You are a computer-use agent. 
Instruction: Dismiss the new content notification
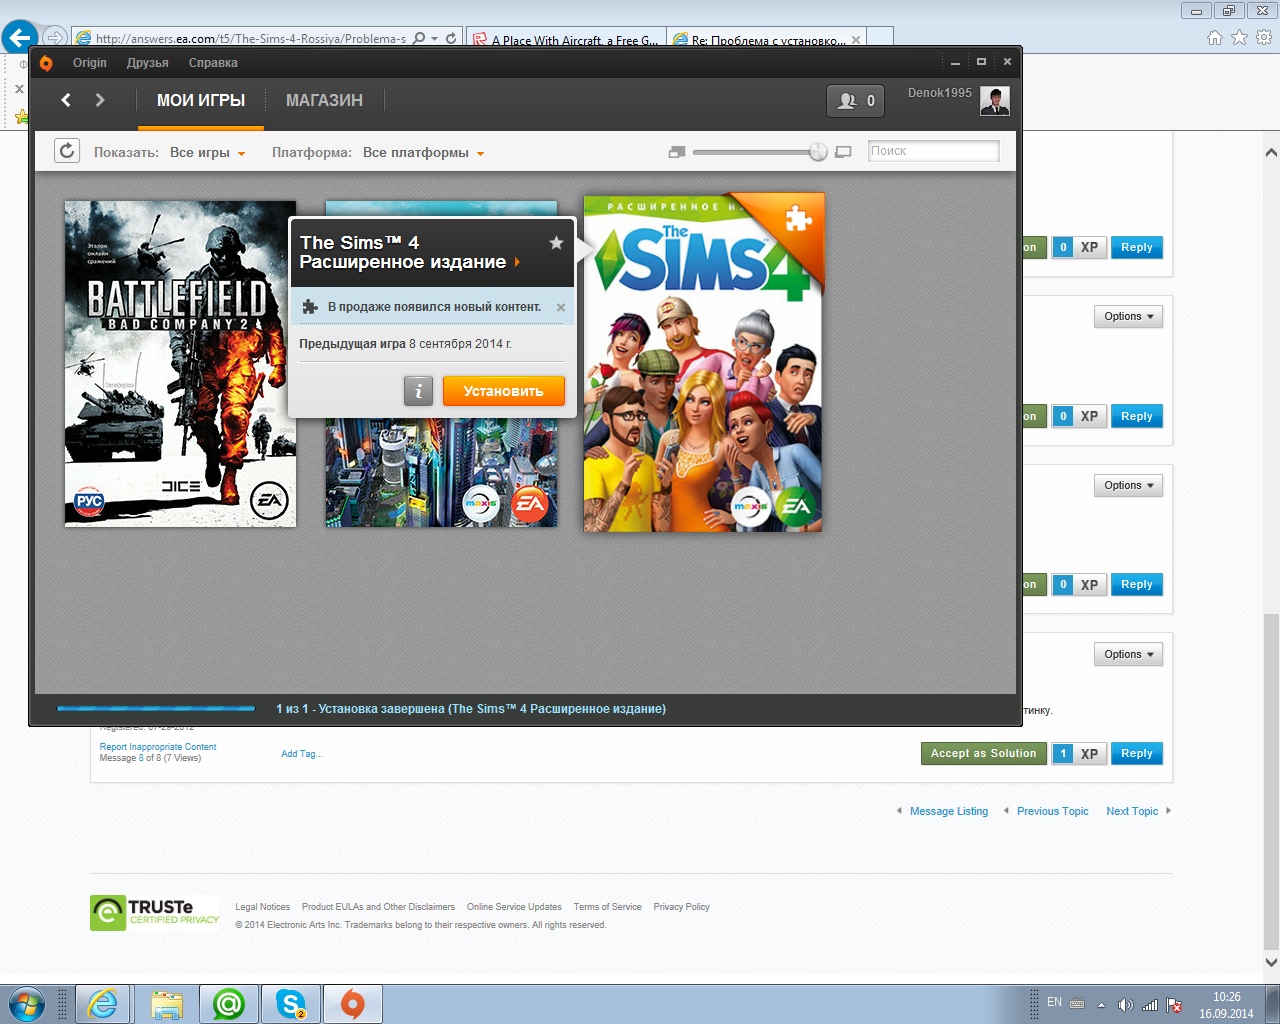pos(561,308)
